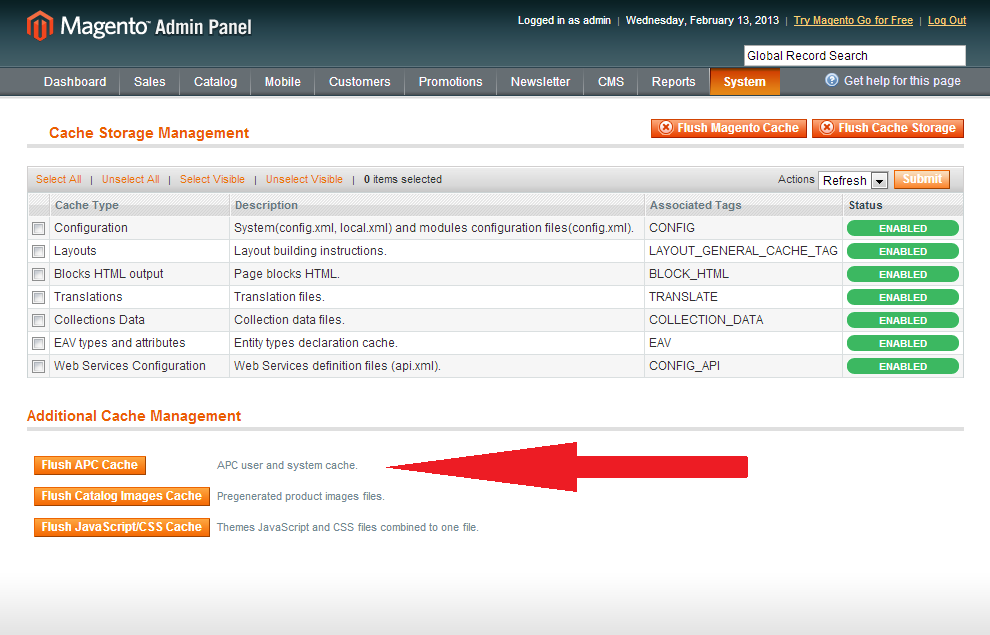Image resolution: width=990 pixels, height=635 pixels.
Task: Click the Layouts row ENABLED status
Action: pyautogui.click(x=903, y=251)
